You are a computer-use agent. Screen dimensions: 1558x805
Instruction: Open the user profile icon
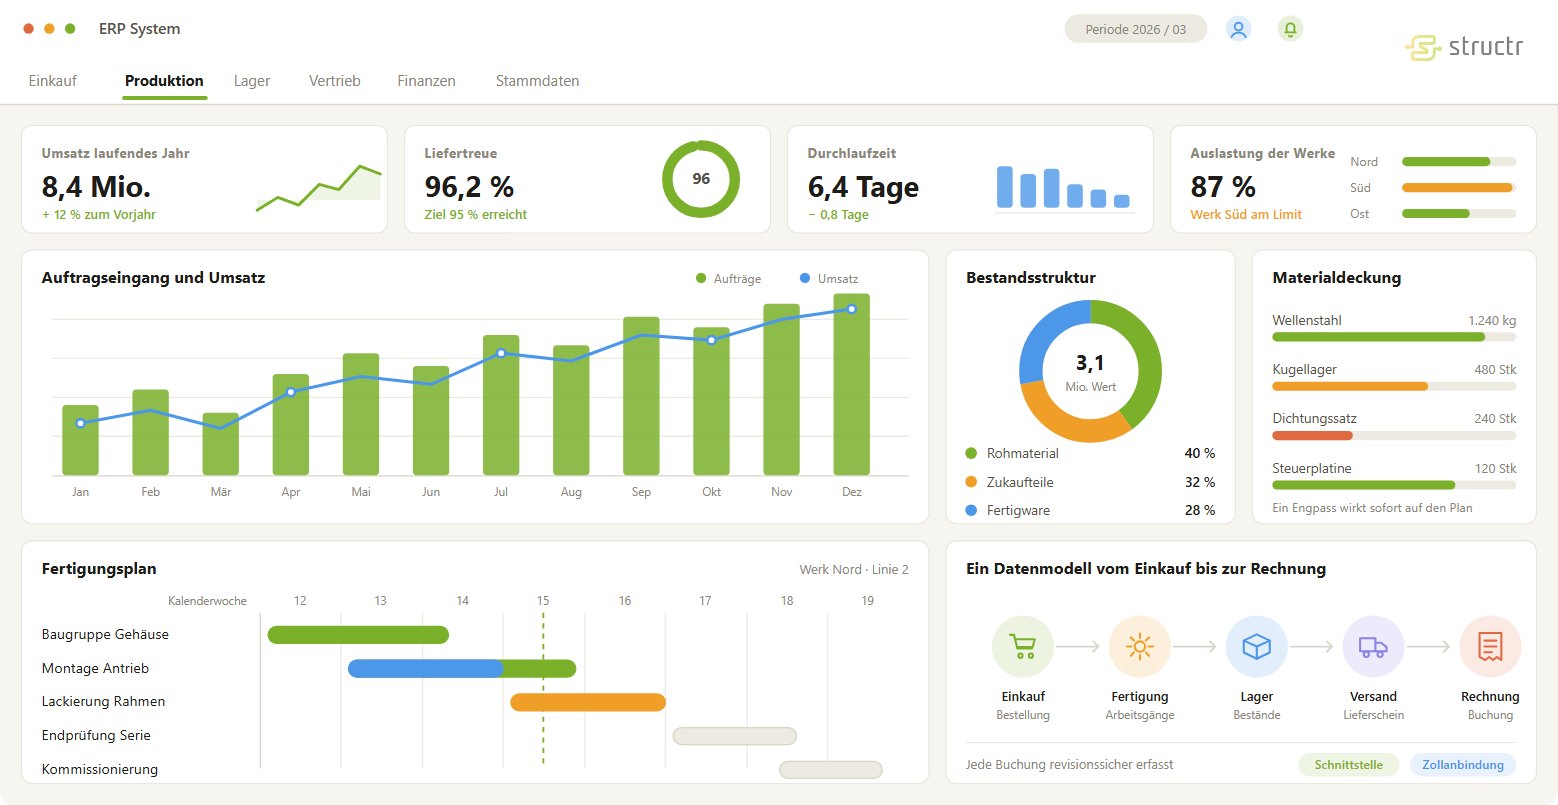point(1238,29)
